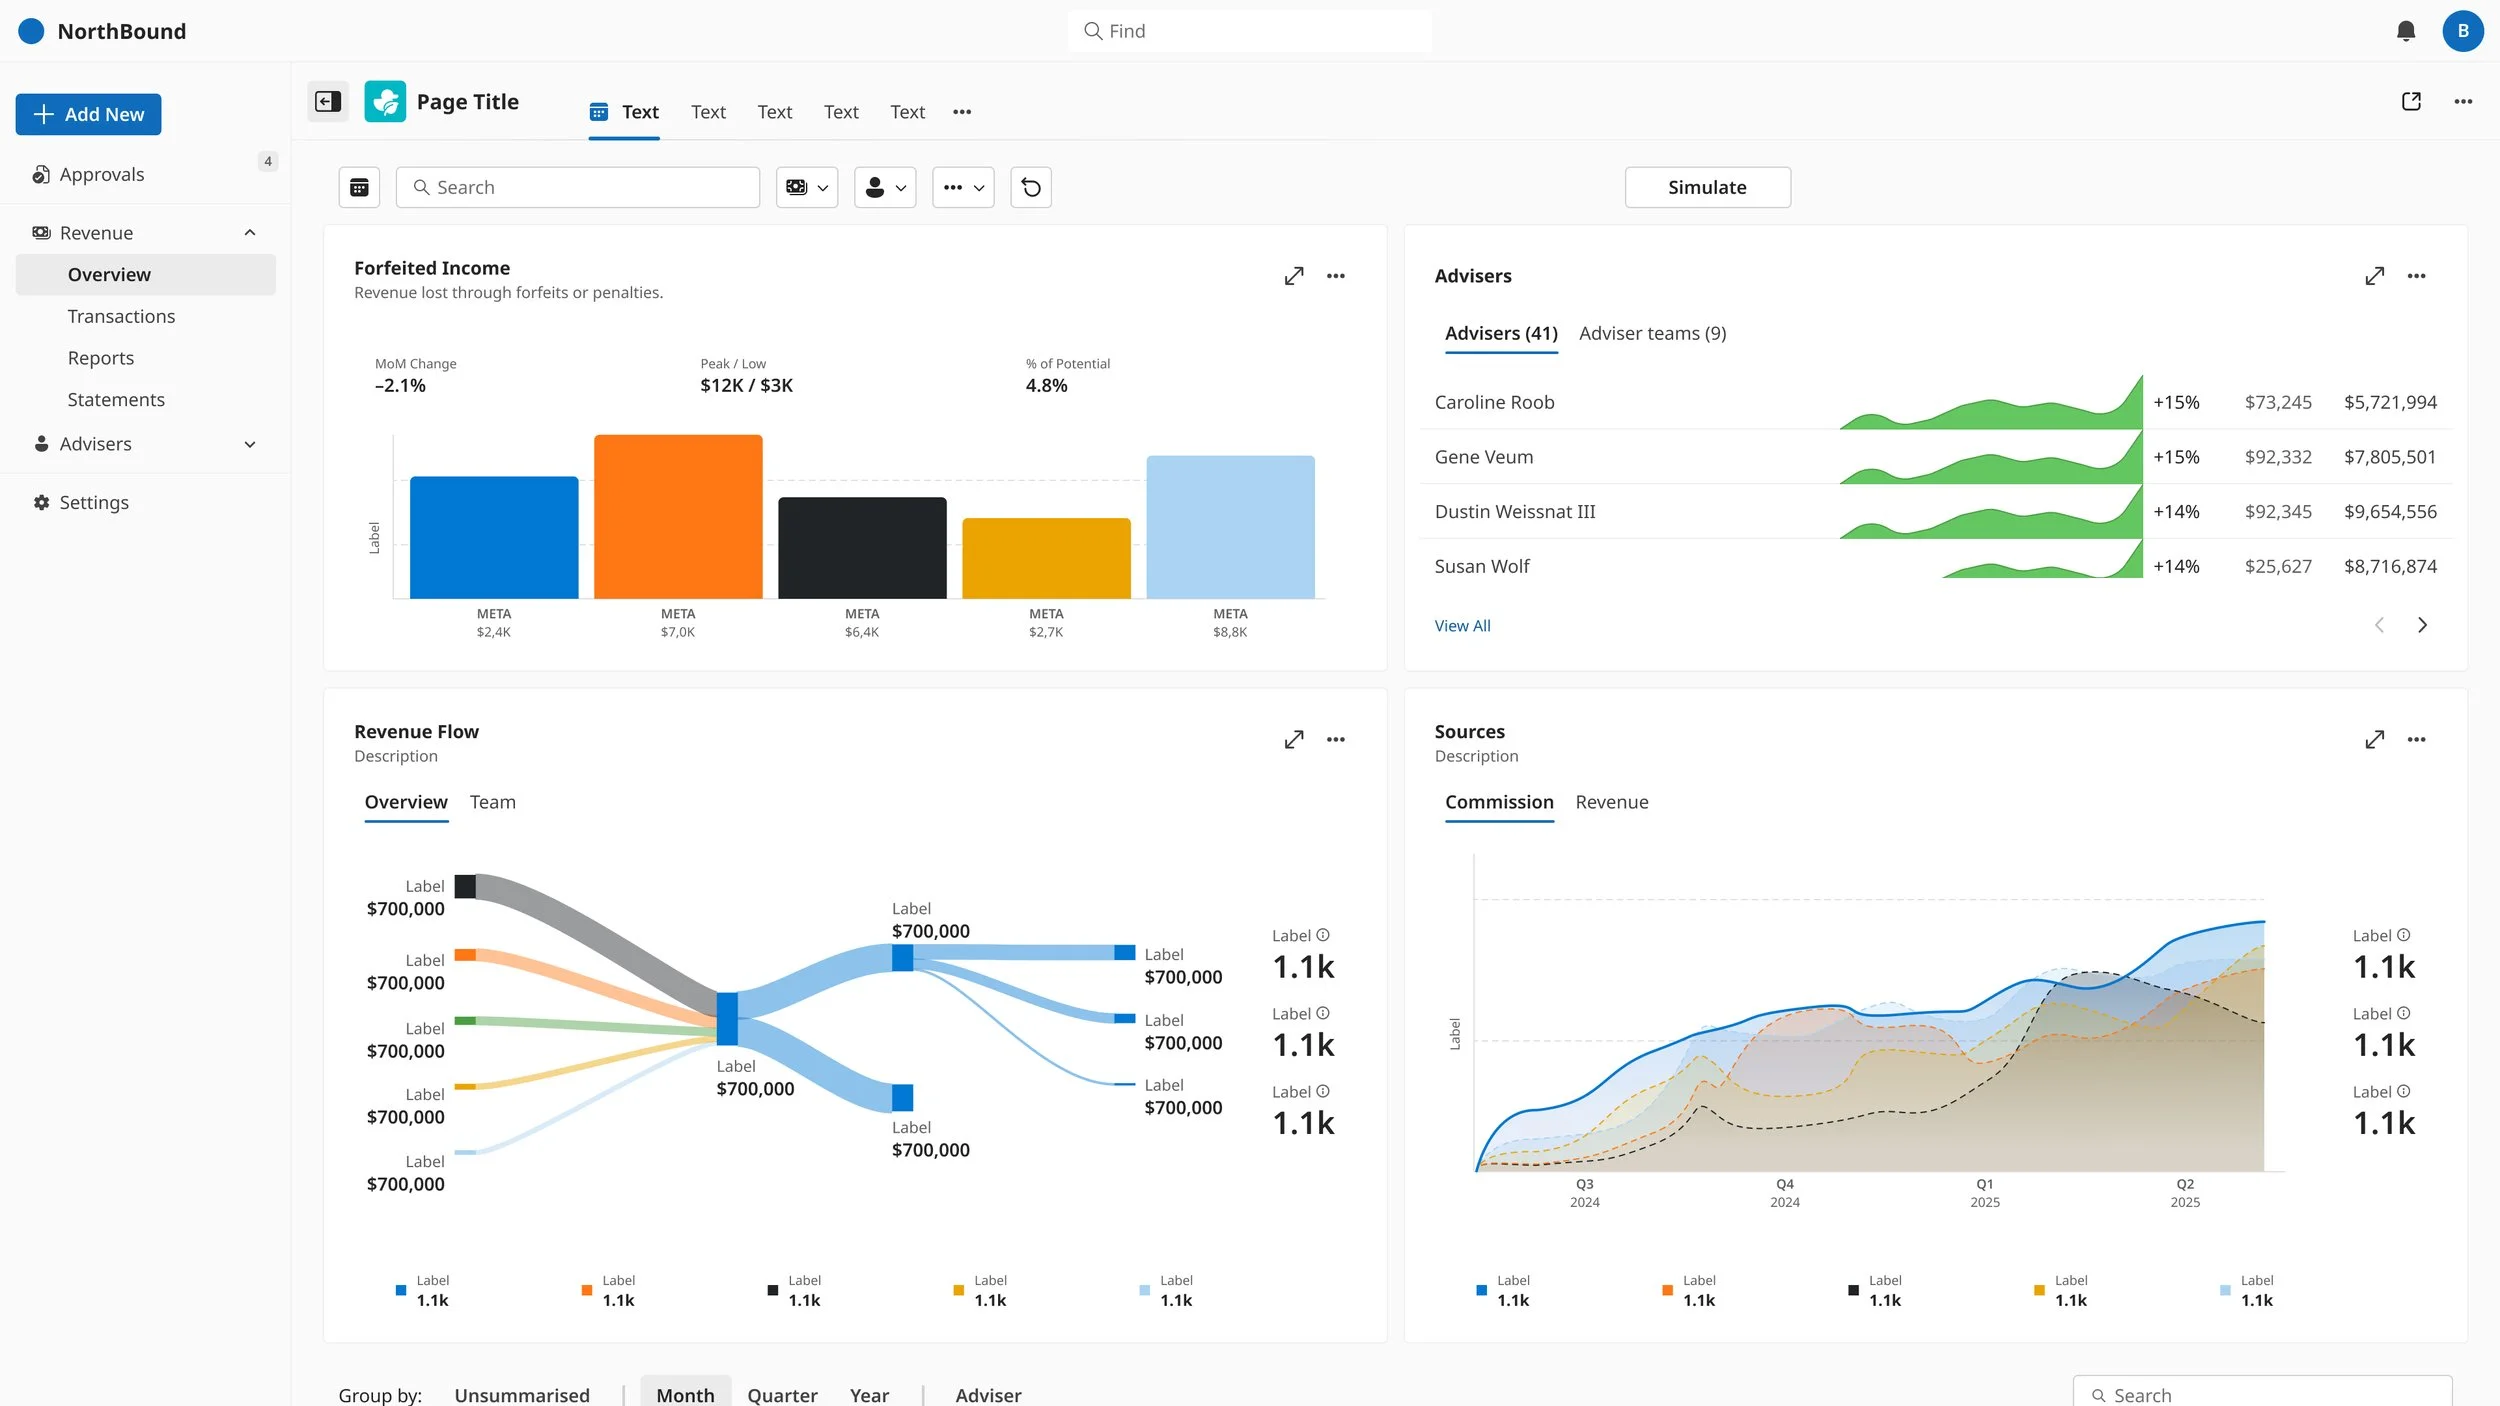Select the Sources Commission tab
This screenshot has height=1406, width=2500.
click(x=1499, y=802)
